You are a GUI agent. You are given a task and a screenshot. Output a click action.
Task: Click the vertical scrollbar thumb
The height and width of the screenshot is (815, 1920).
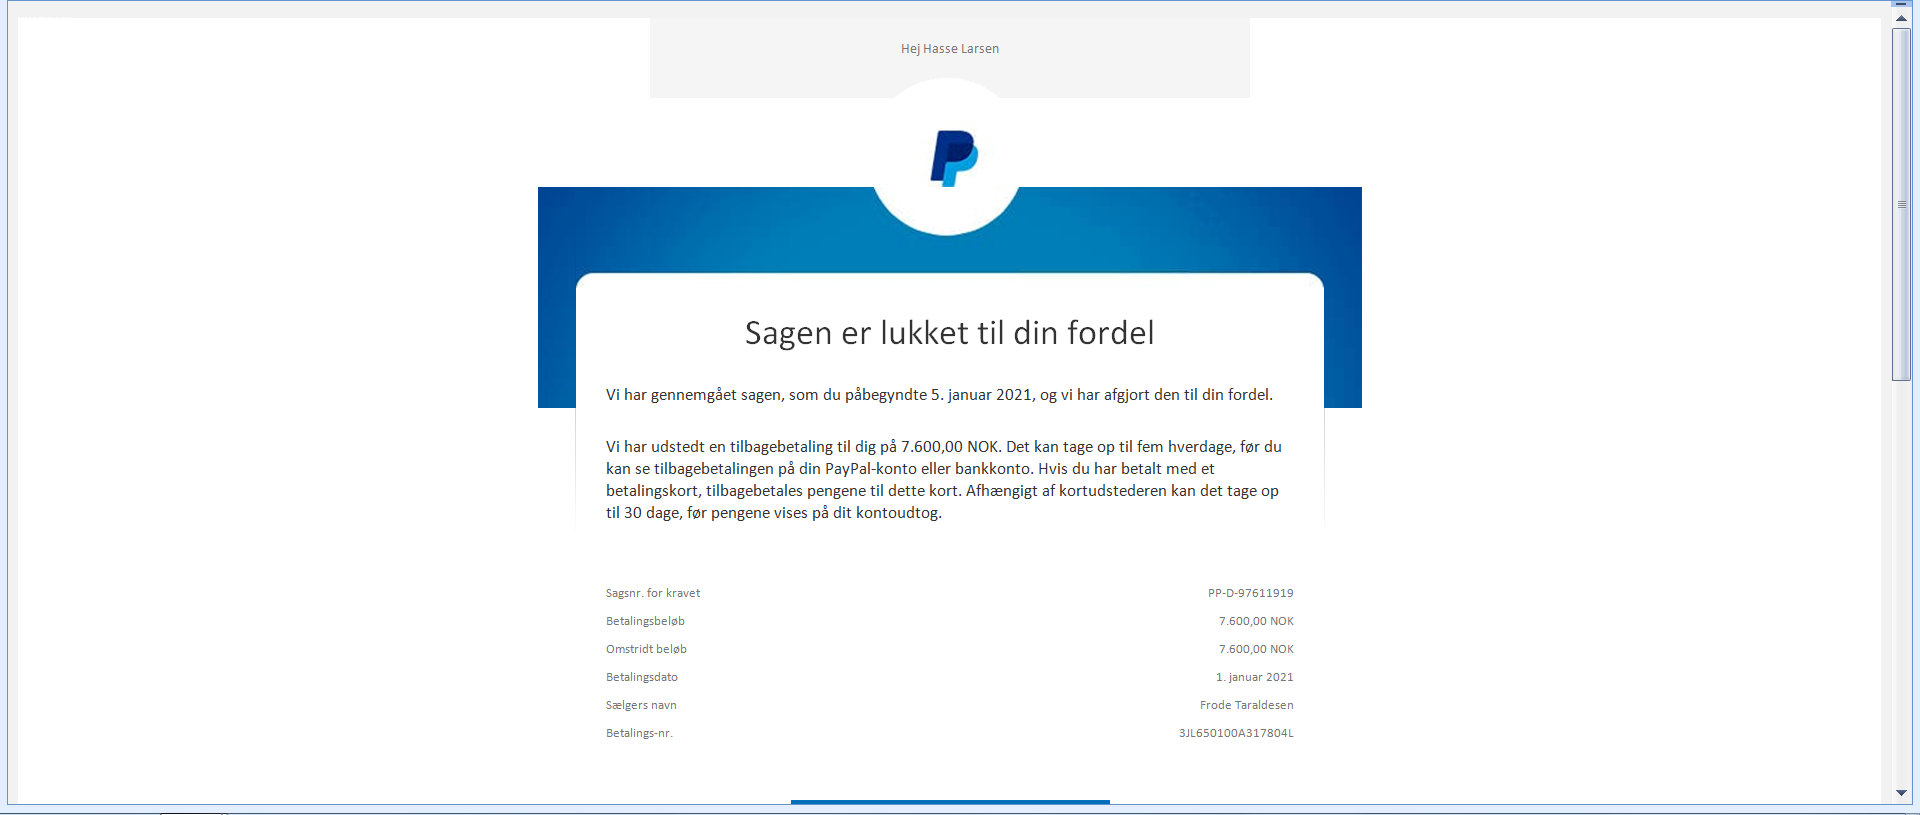pos(1901,204)
